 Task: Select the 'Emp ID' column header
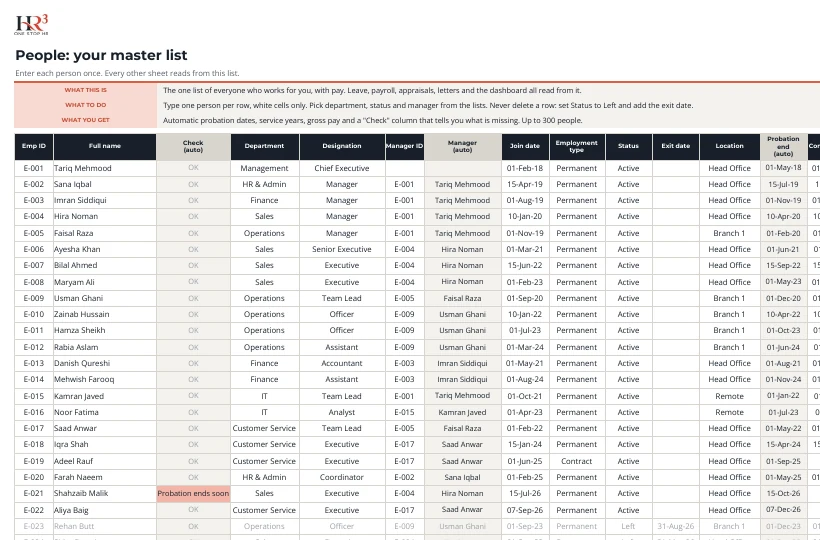(x=33, y=146)
